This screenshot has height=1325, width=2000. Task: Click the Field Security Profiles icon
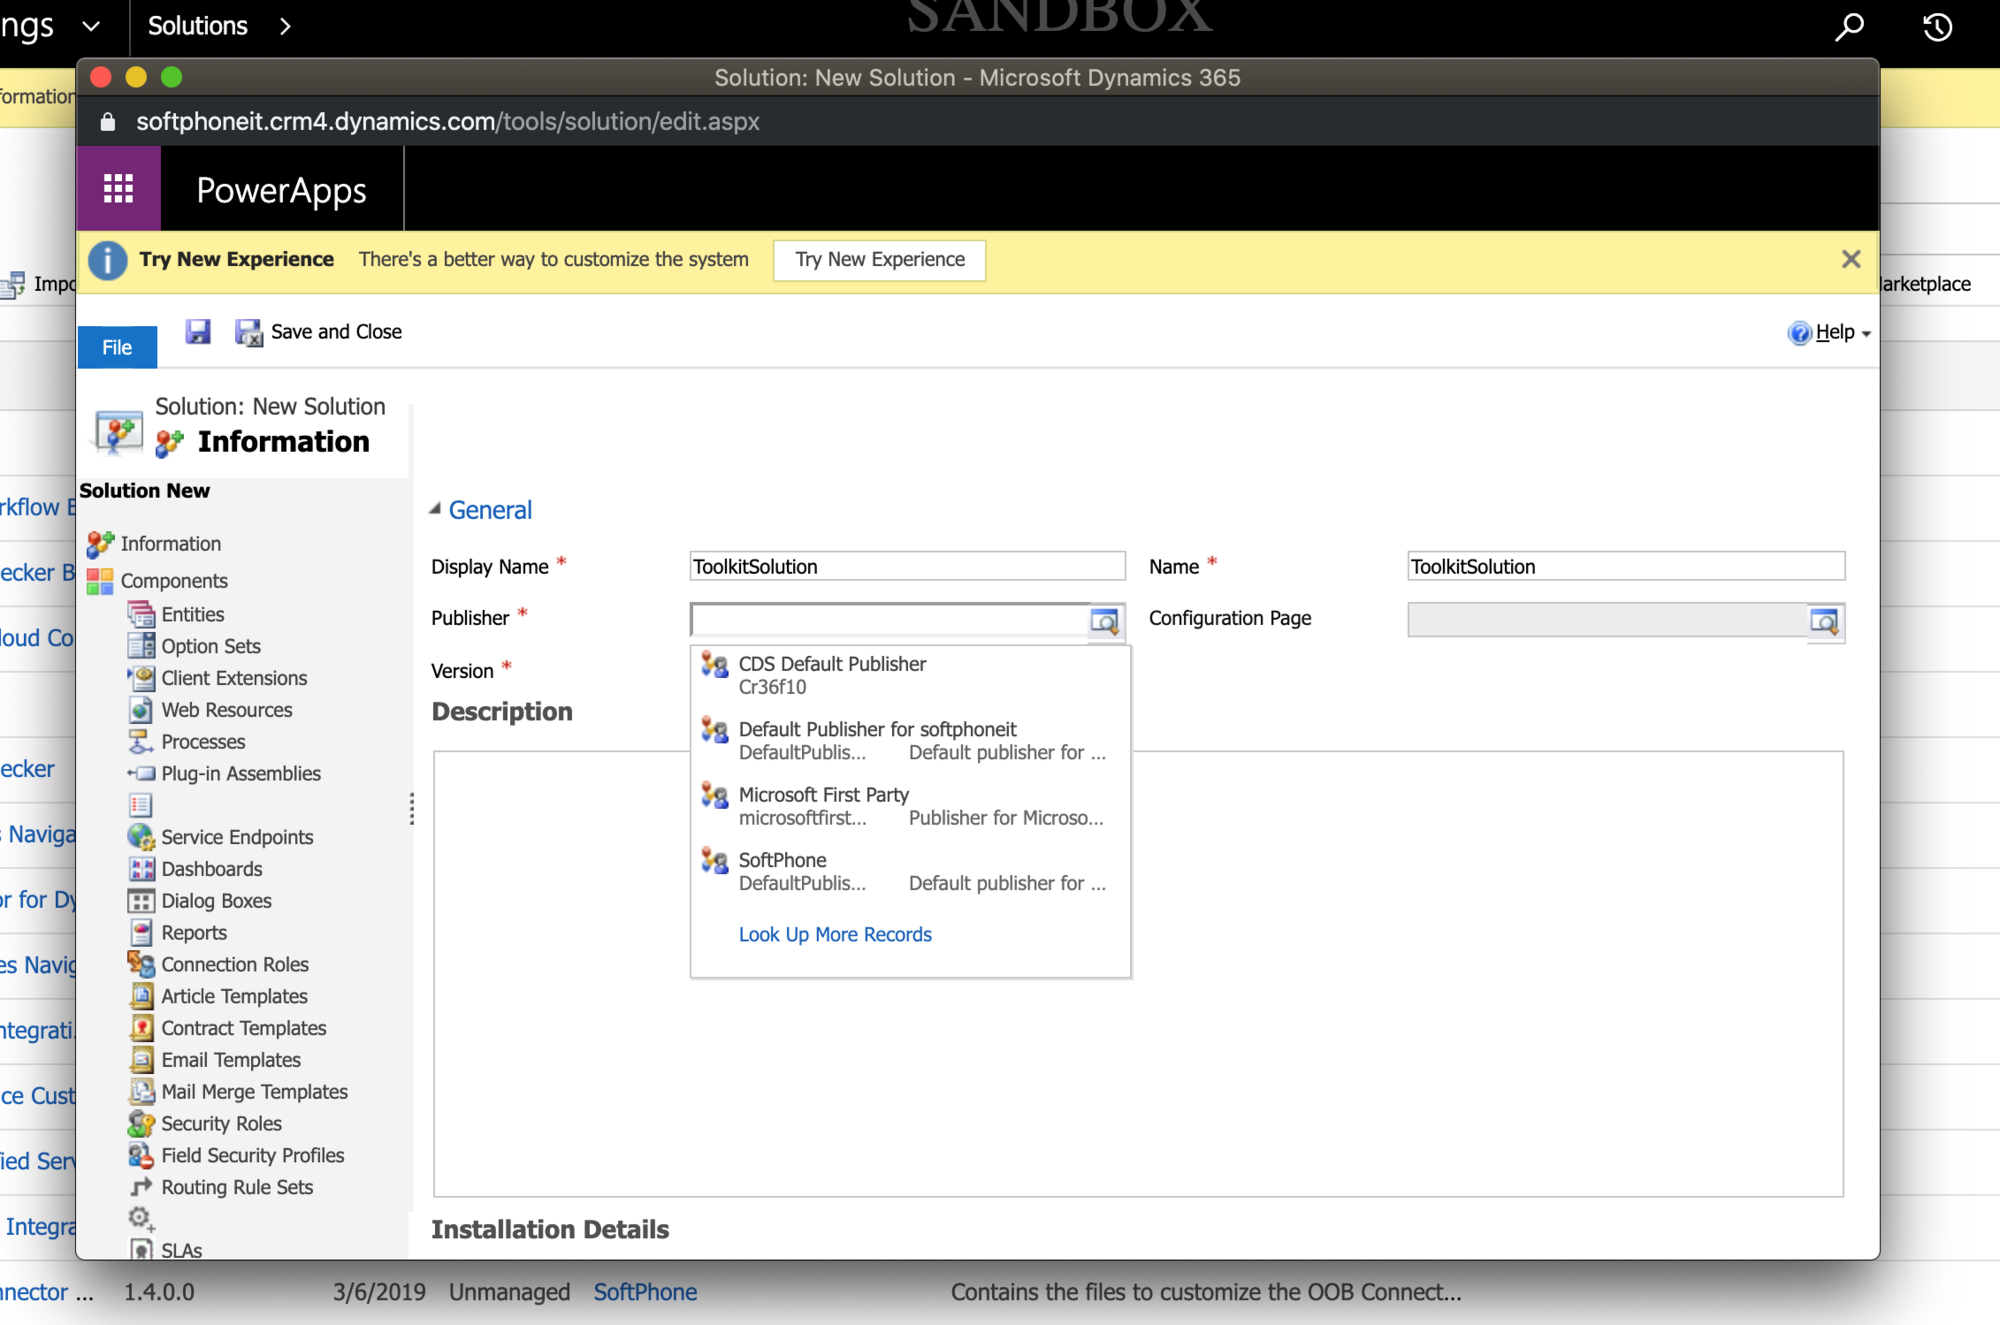tap(141, 1156)
